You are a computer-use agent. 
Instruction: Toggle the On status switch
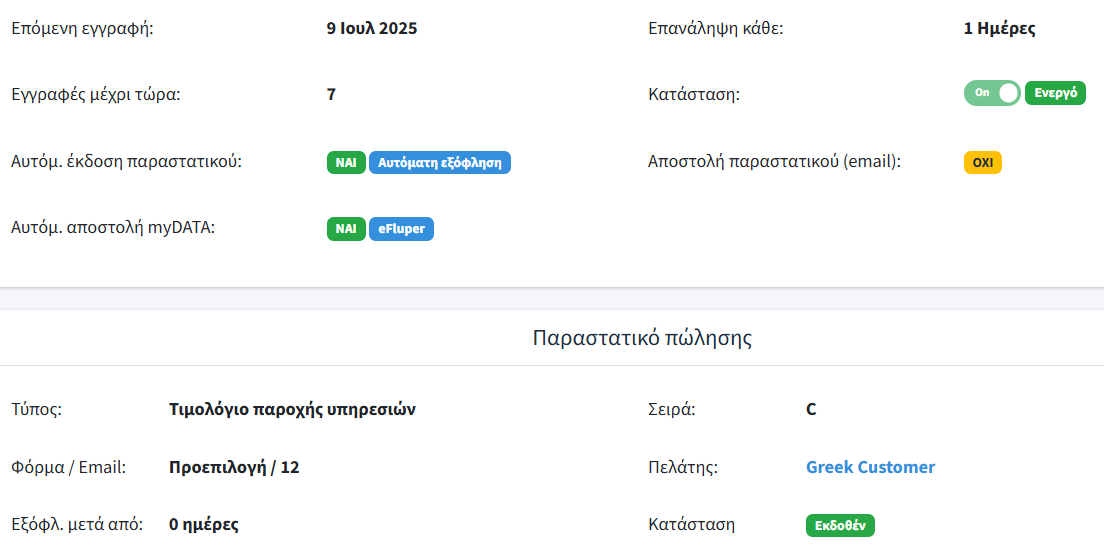click(x=992, y=93)
